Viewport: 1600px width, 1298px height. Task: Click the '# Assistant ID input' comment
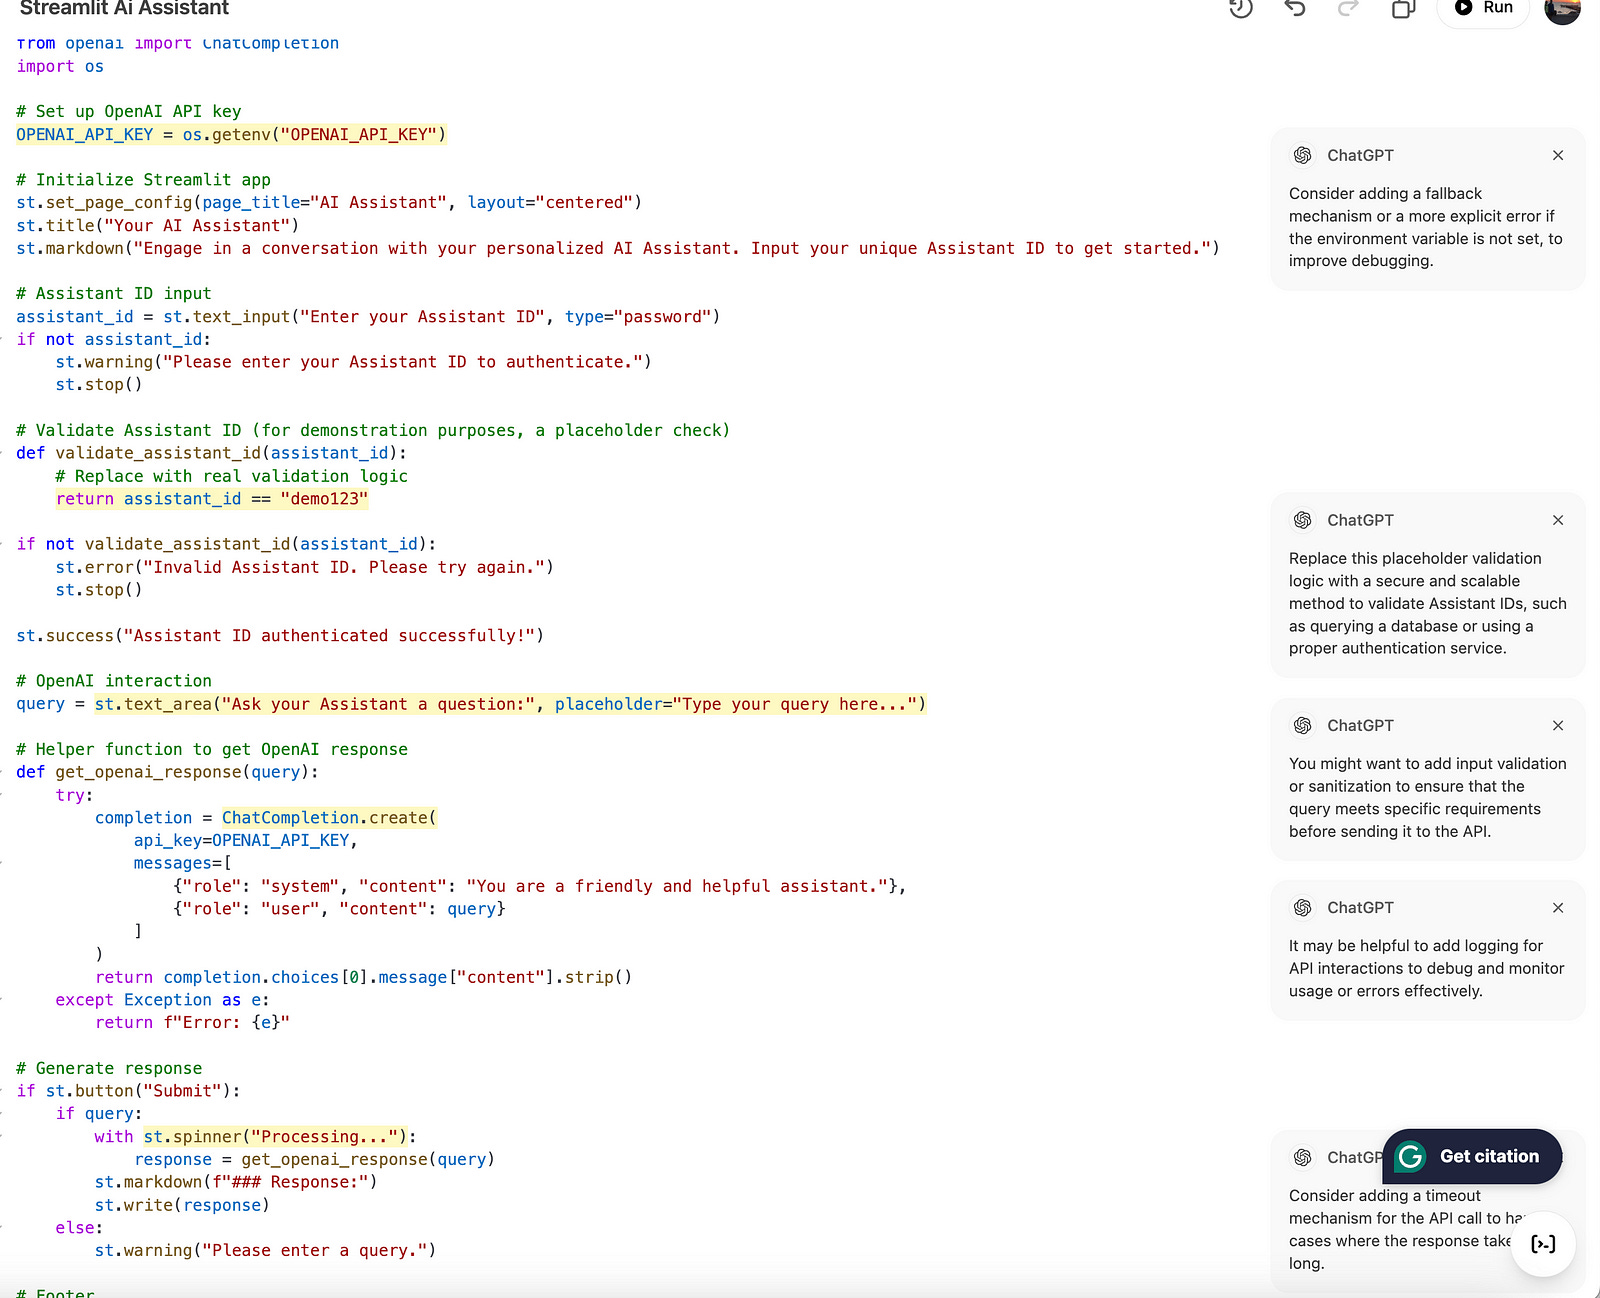113,294
